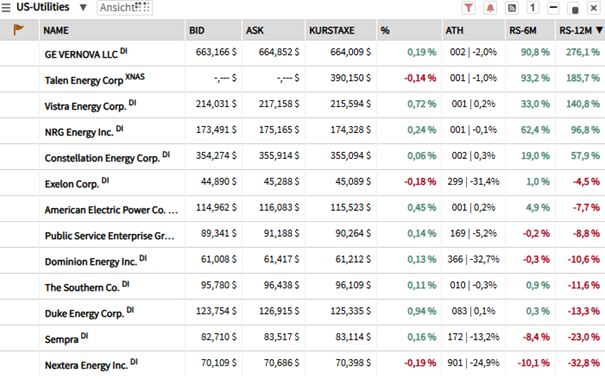Click Nextera Energy bid 70,109 $
The image size is (605, 379).
[219, 362]
